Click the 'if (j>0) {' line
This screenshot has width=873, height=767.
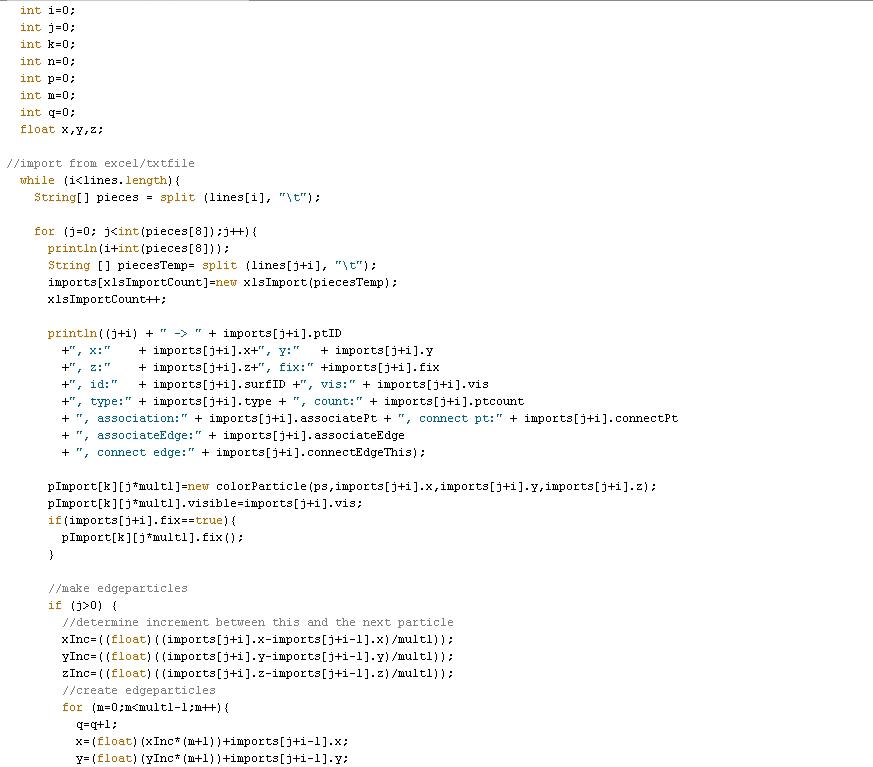coord(82,605)
